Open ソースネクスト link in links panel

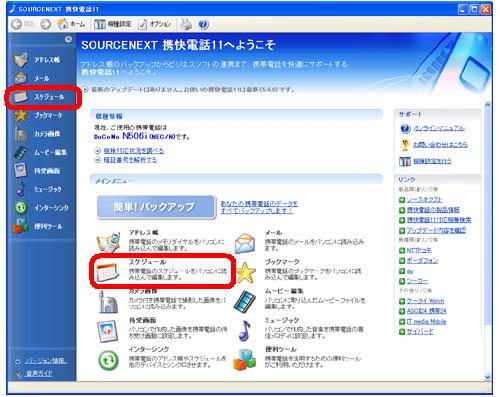(x=424, y=200)
